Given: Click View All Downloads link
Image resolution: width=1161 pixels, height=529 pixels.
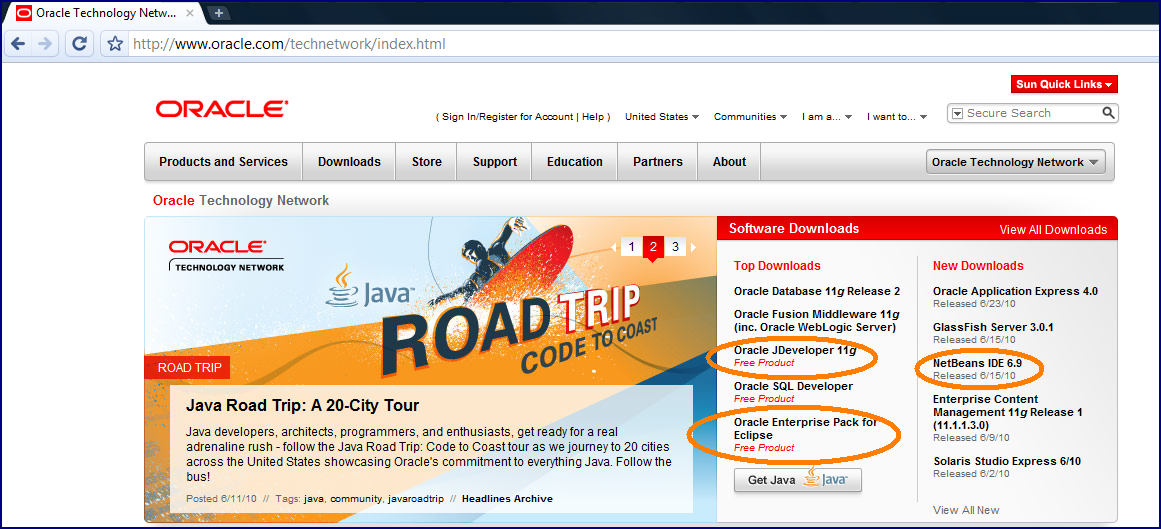Looking at the screenshot, I should coord(1053,230).
